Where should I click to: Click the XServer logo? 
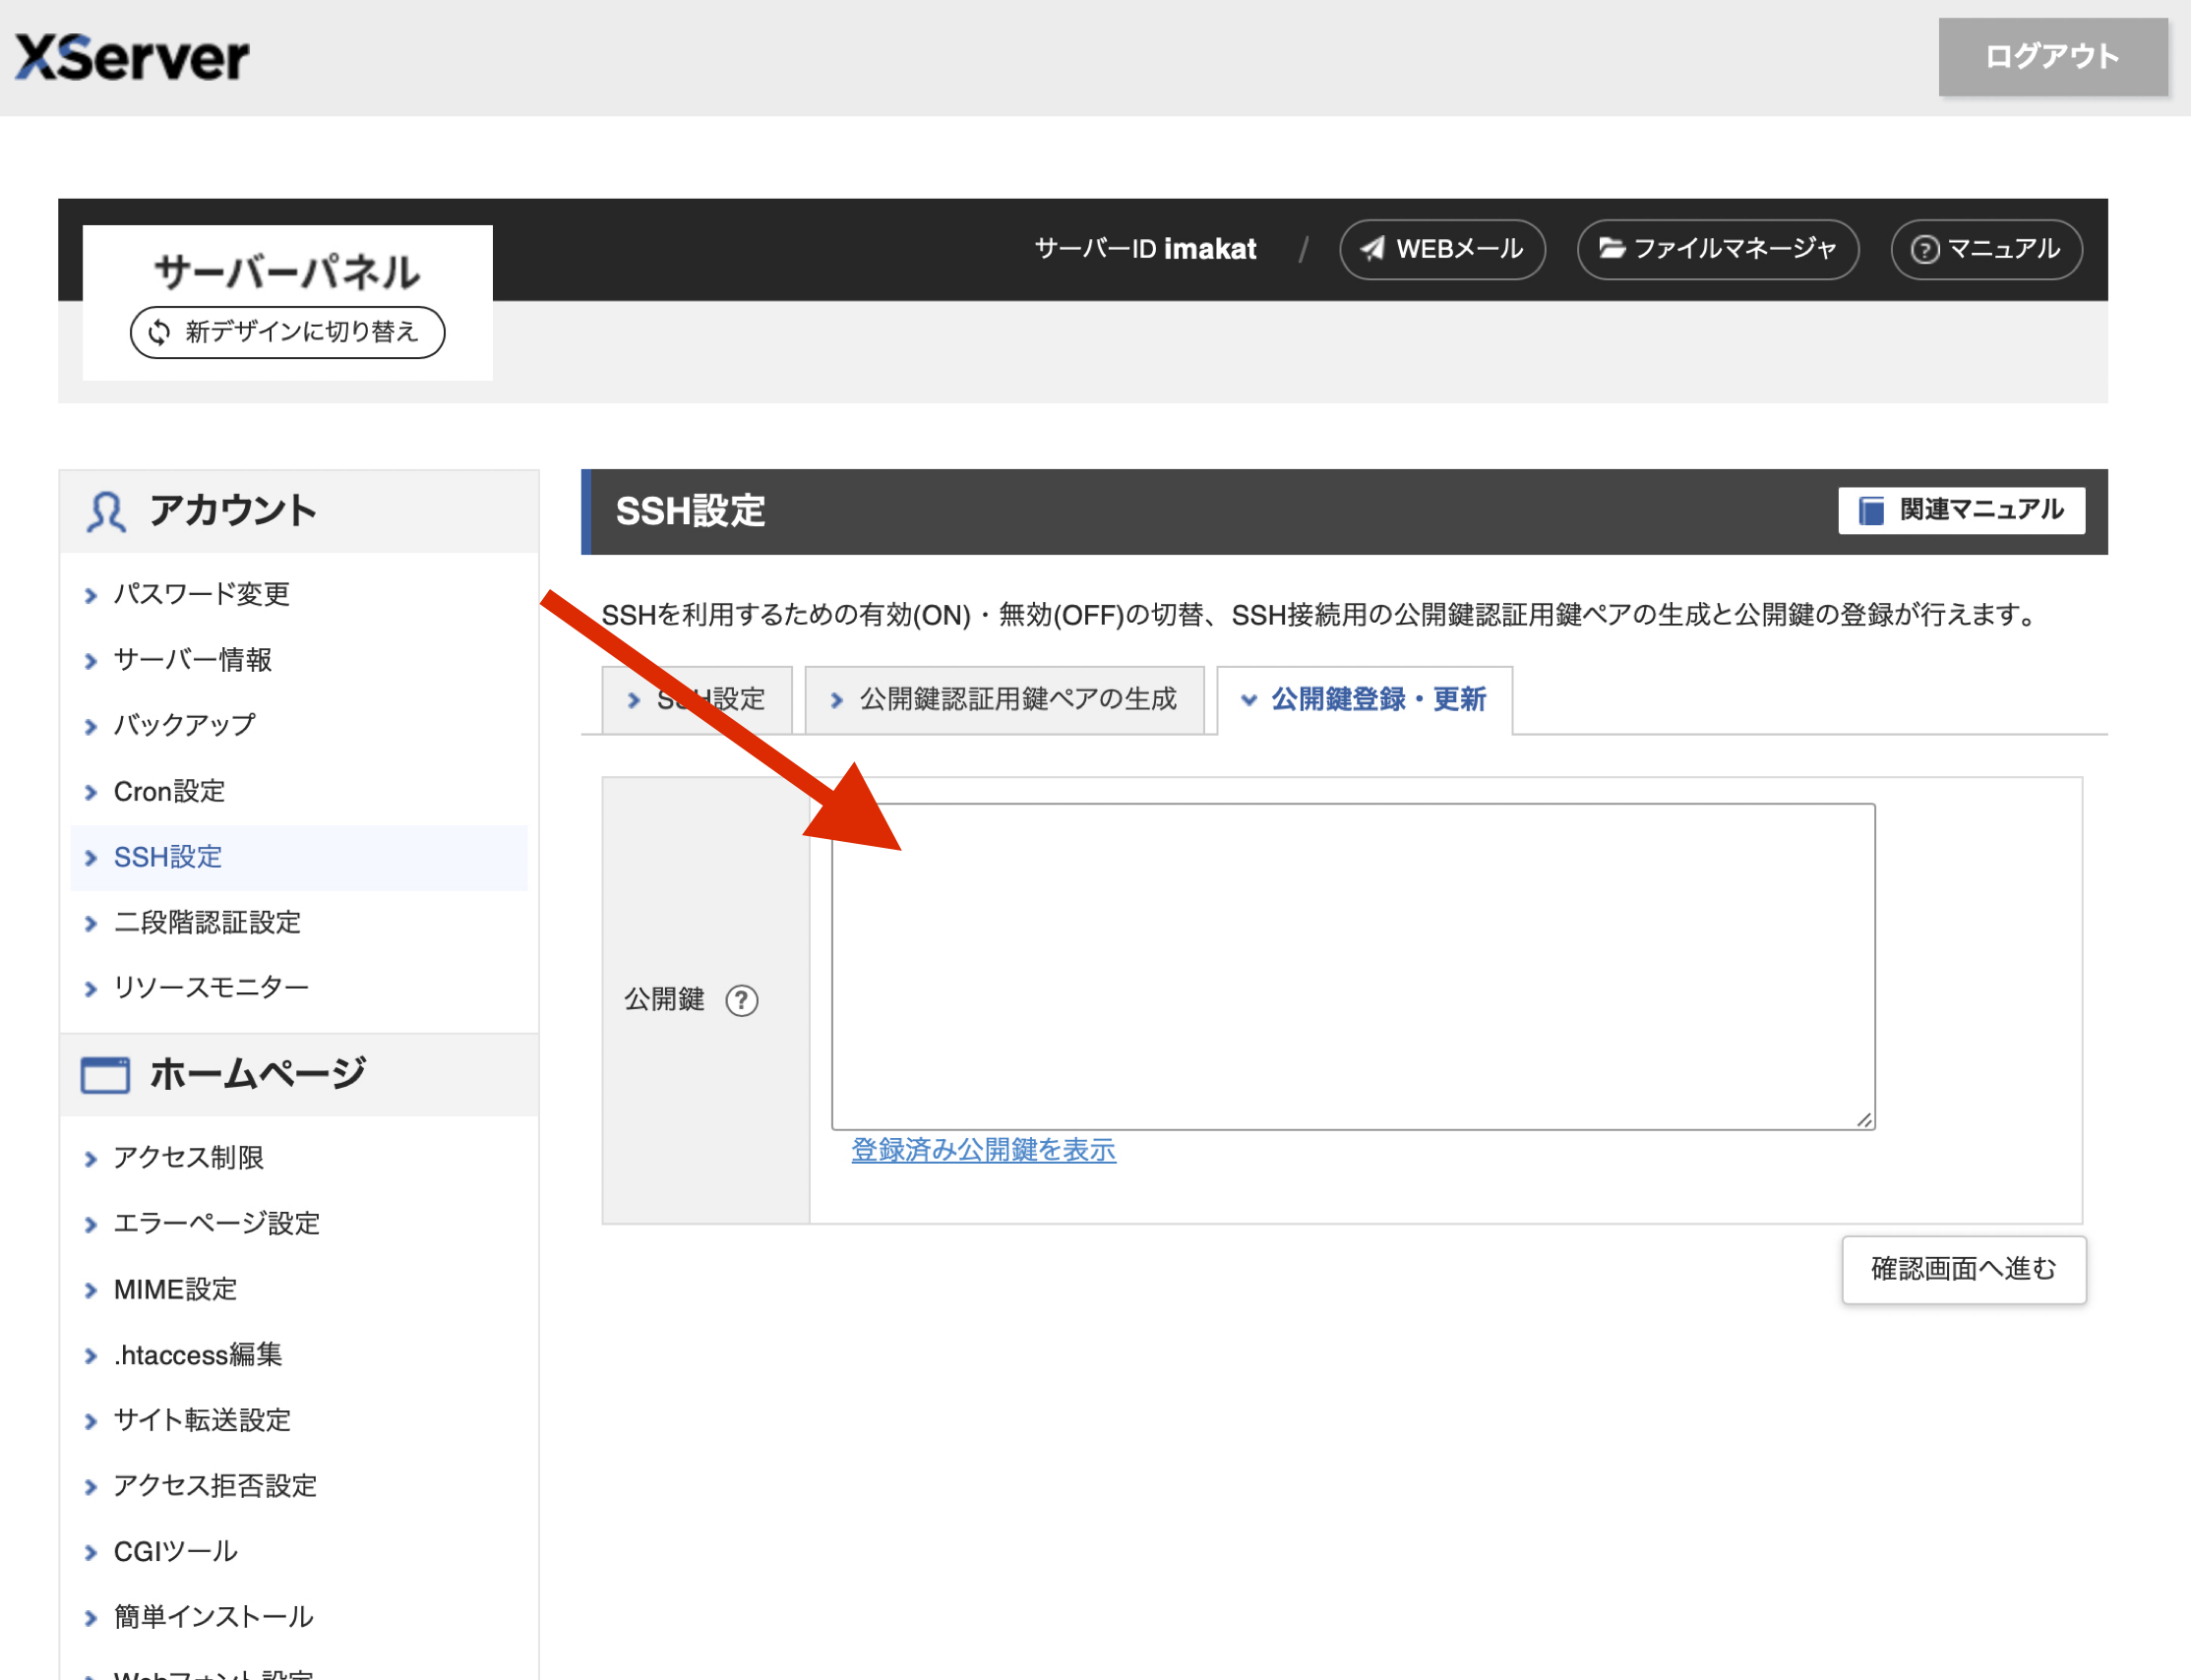click(x=132, y=57)
